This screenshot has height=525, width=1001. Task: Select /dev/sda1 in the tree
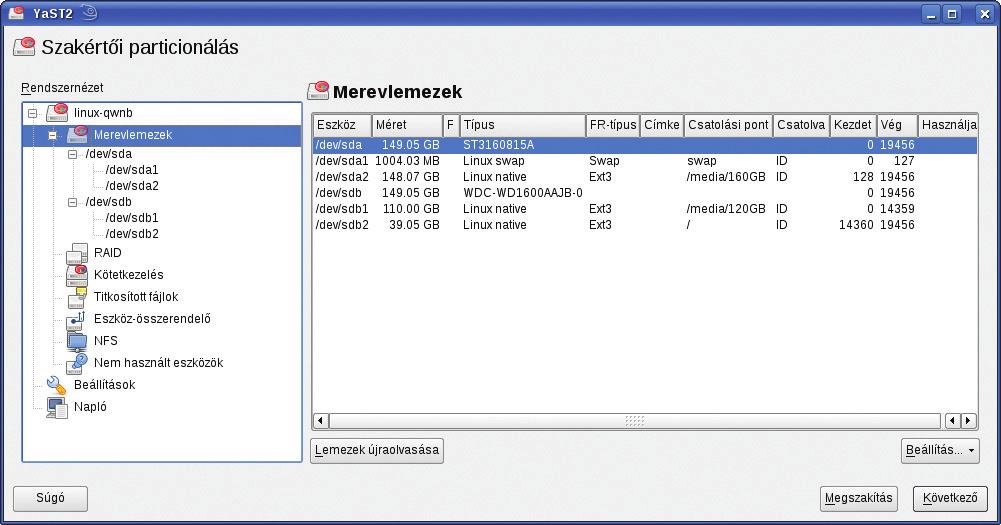click(132, 170)
